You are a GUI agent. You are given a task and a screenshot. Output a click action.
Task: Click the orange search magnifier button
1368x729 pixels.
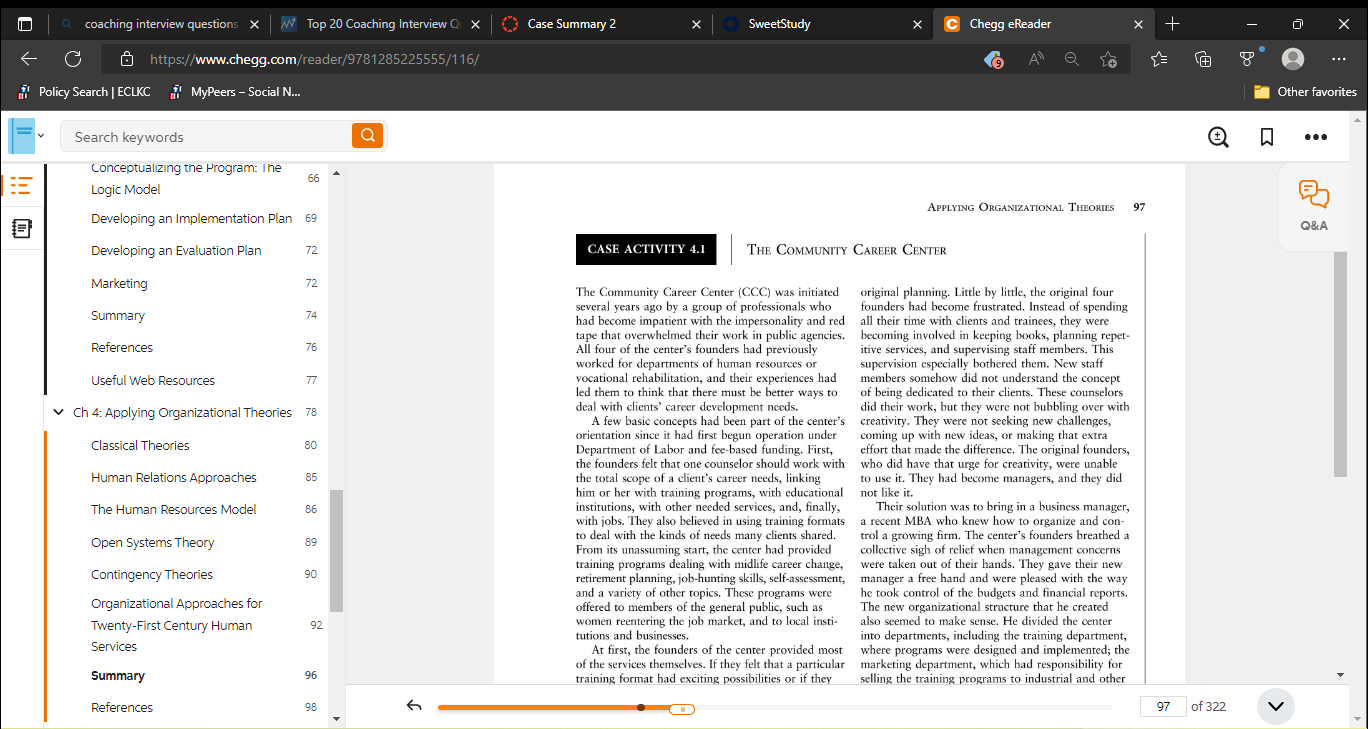pyautogui.click(x=367, y=136)
